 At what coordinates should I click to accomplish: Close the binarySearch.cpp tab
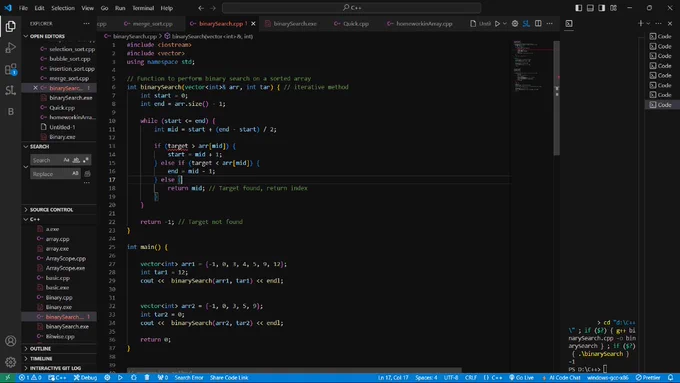253,23
